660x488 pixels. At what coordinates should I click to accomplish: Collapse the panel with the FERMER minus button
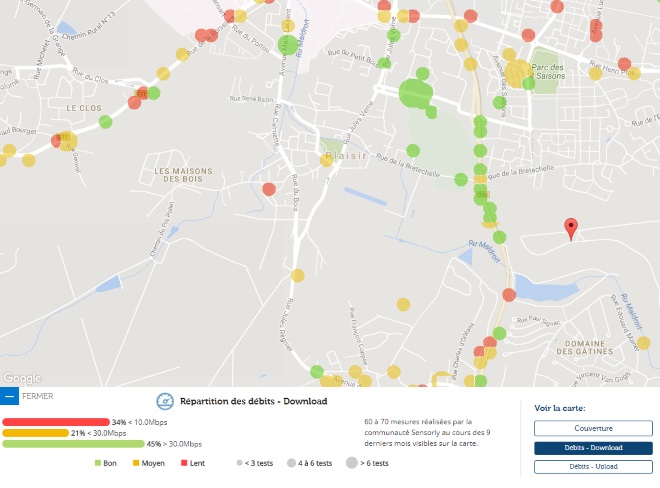coord(9,396)
